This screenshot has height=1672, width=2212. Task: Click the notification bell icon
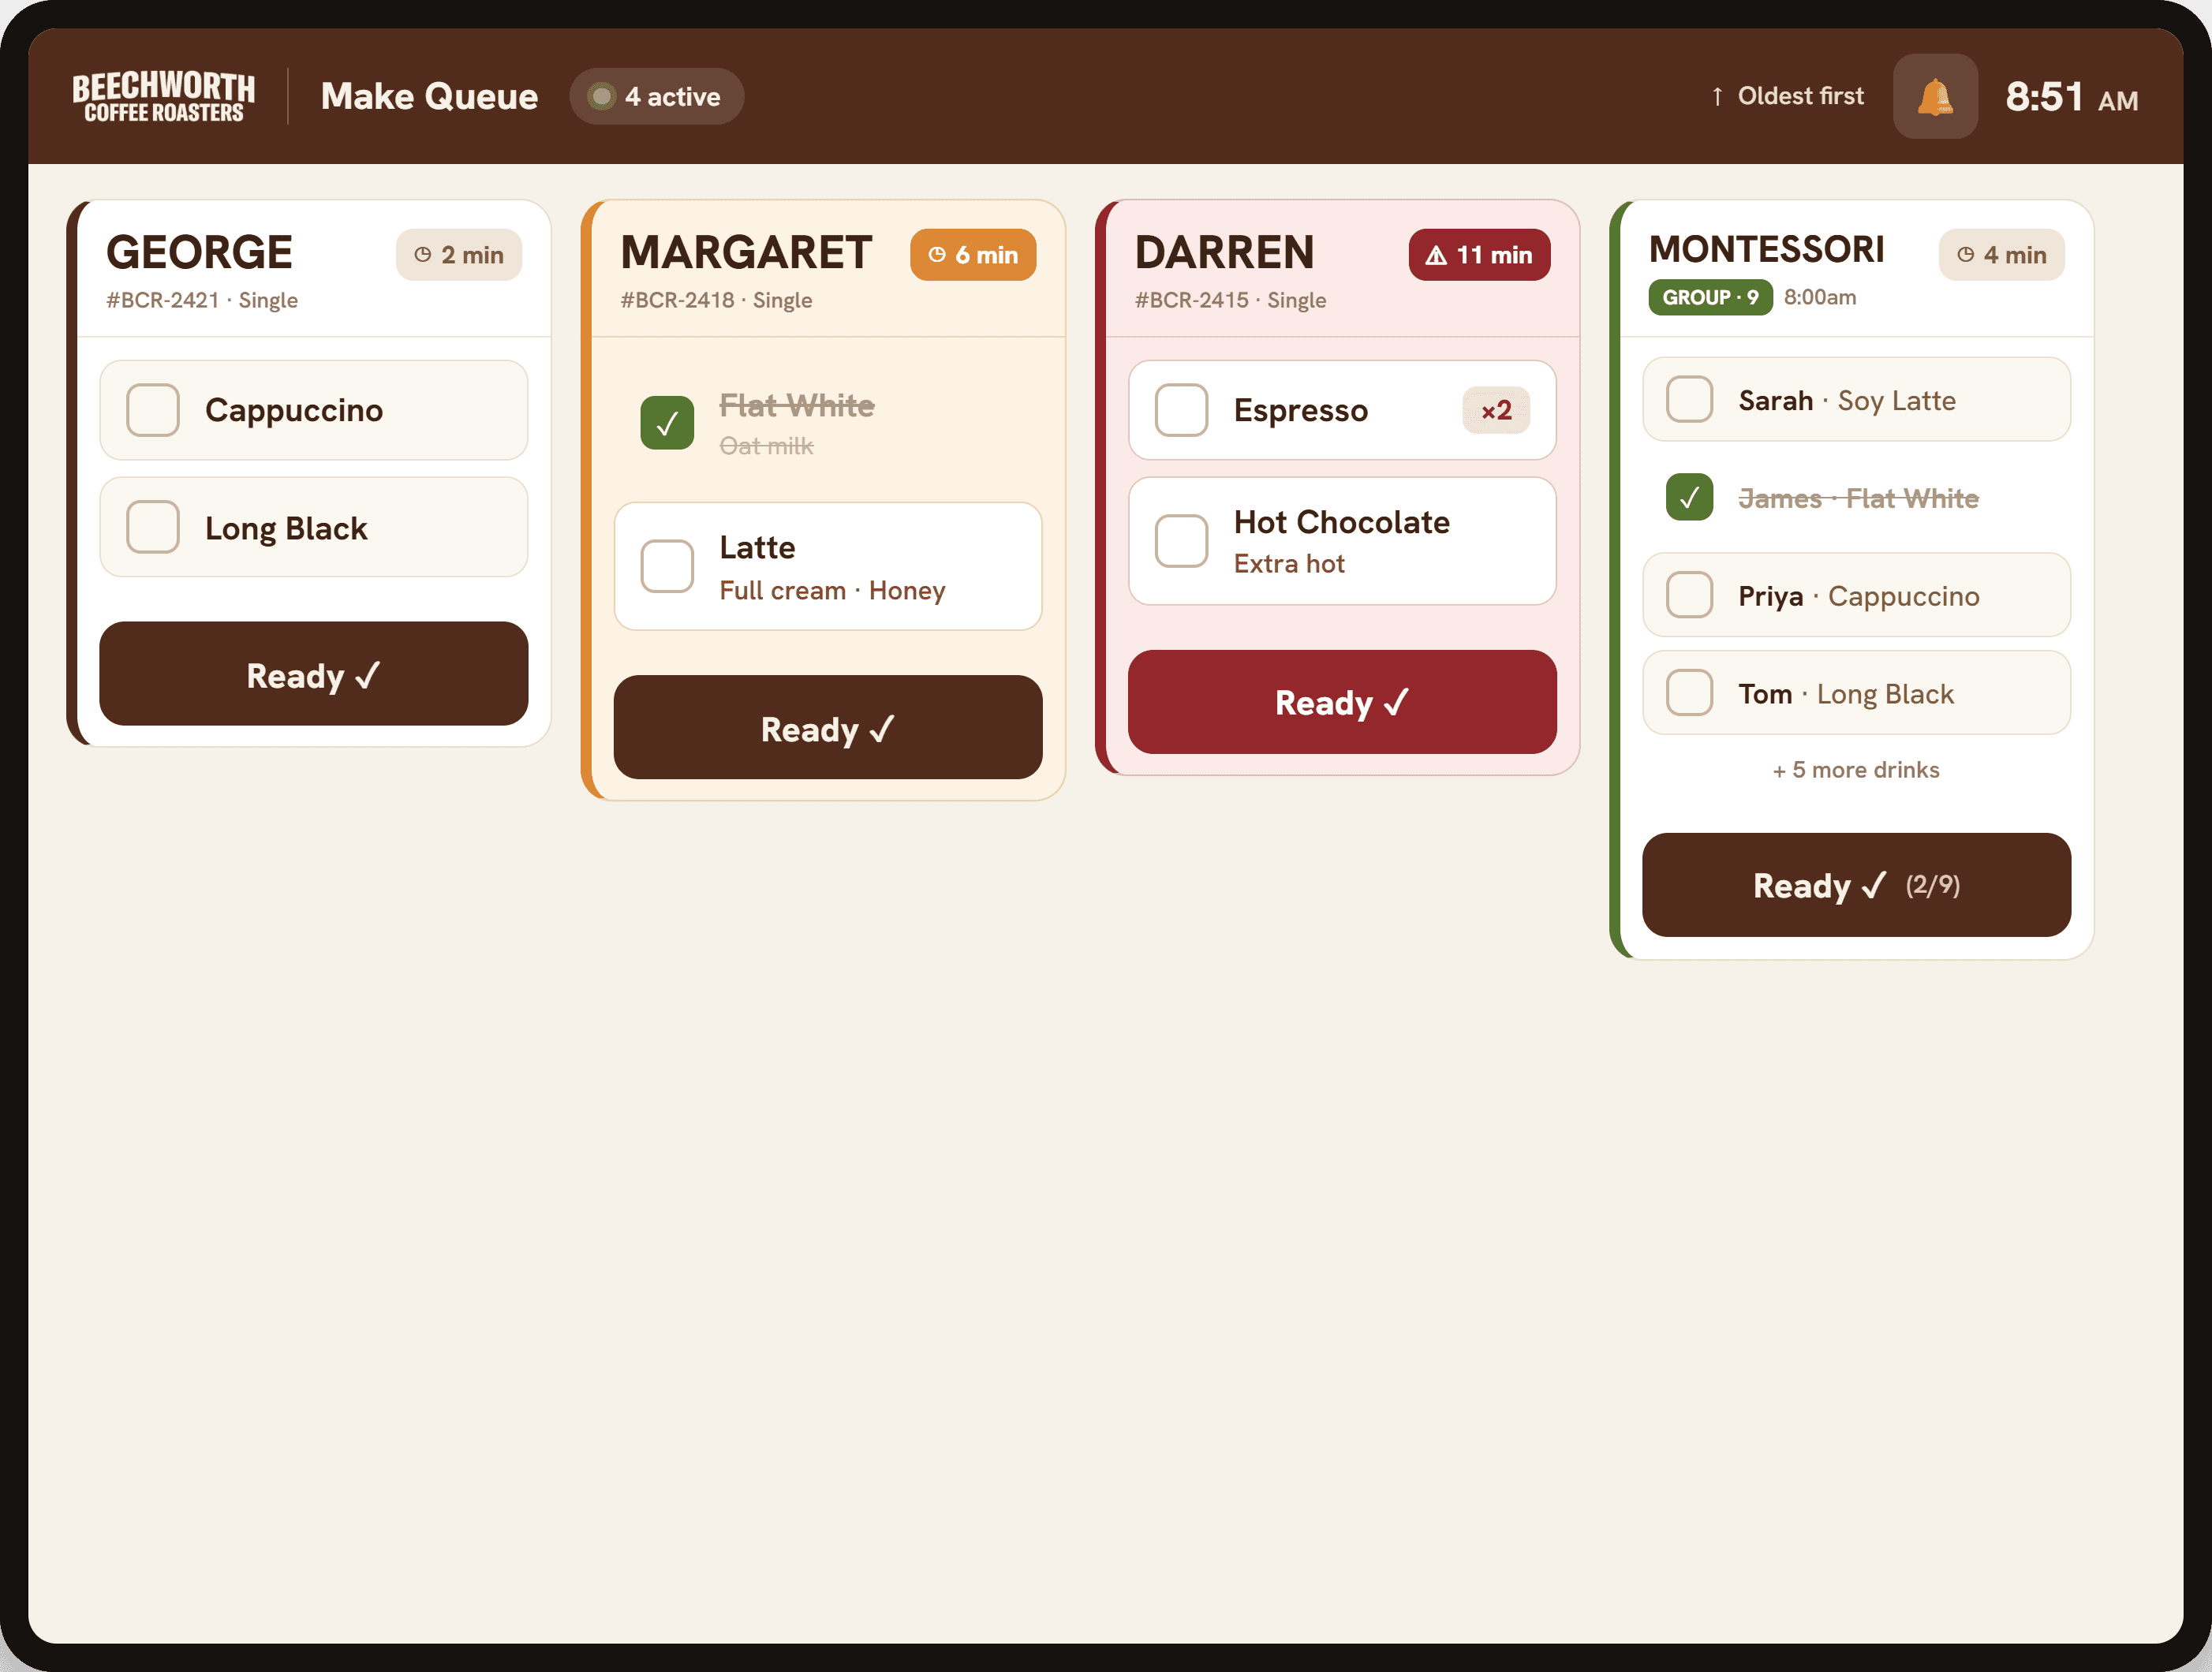click(x=1935, y=96)
